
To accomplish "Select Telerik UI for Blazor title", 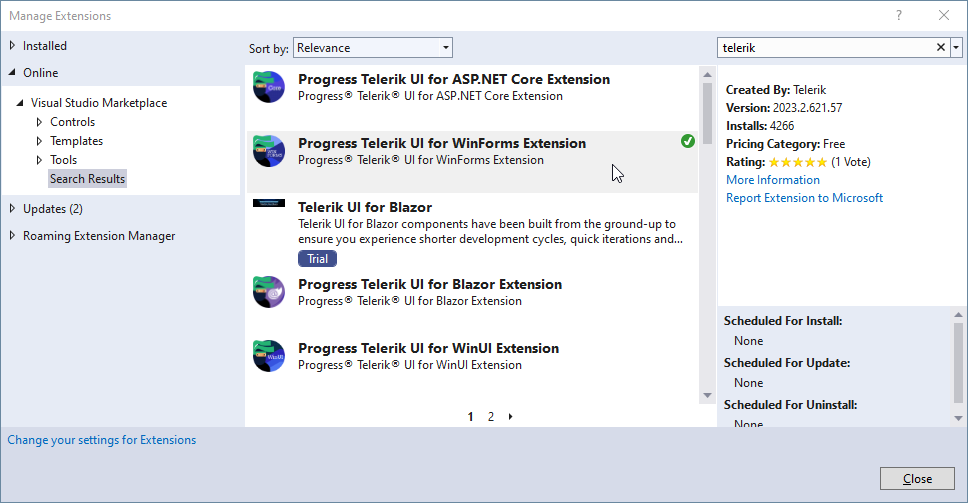I will [x=365, y=207].
